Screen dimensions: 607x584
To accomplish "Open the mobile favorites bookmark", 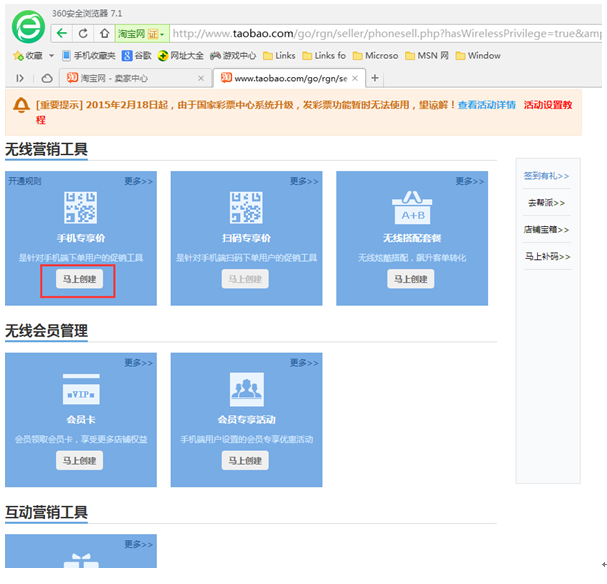I will click(89, 56).
